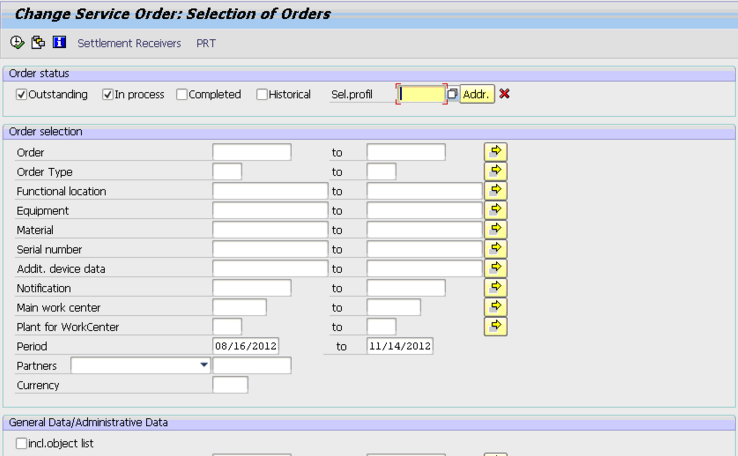The height and width of the screenshot is (456, 738).
Task: Click the Equipment from field
Action: (270, 210)
